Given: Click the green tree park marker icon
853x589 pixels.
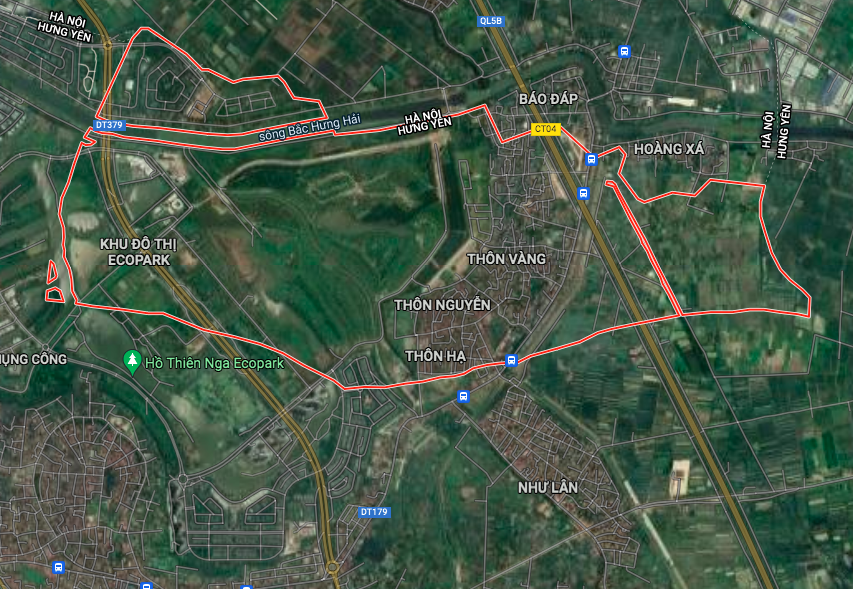Looking at the screenshot, I should (132, 363).
